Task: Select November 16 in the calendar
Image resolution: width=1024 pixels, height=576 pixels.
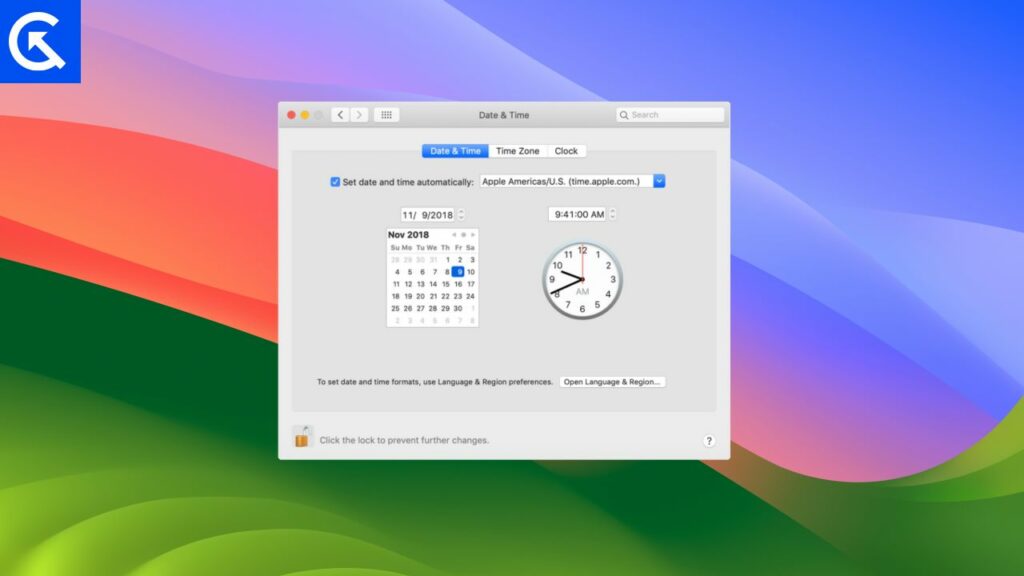Action: coord(459,284)
